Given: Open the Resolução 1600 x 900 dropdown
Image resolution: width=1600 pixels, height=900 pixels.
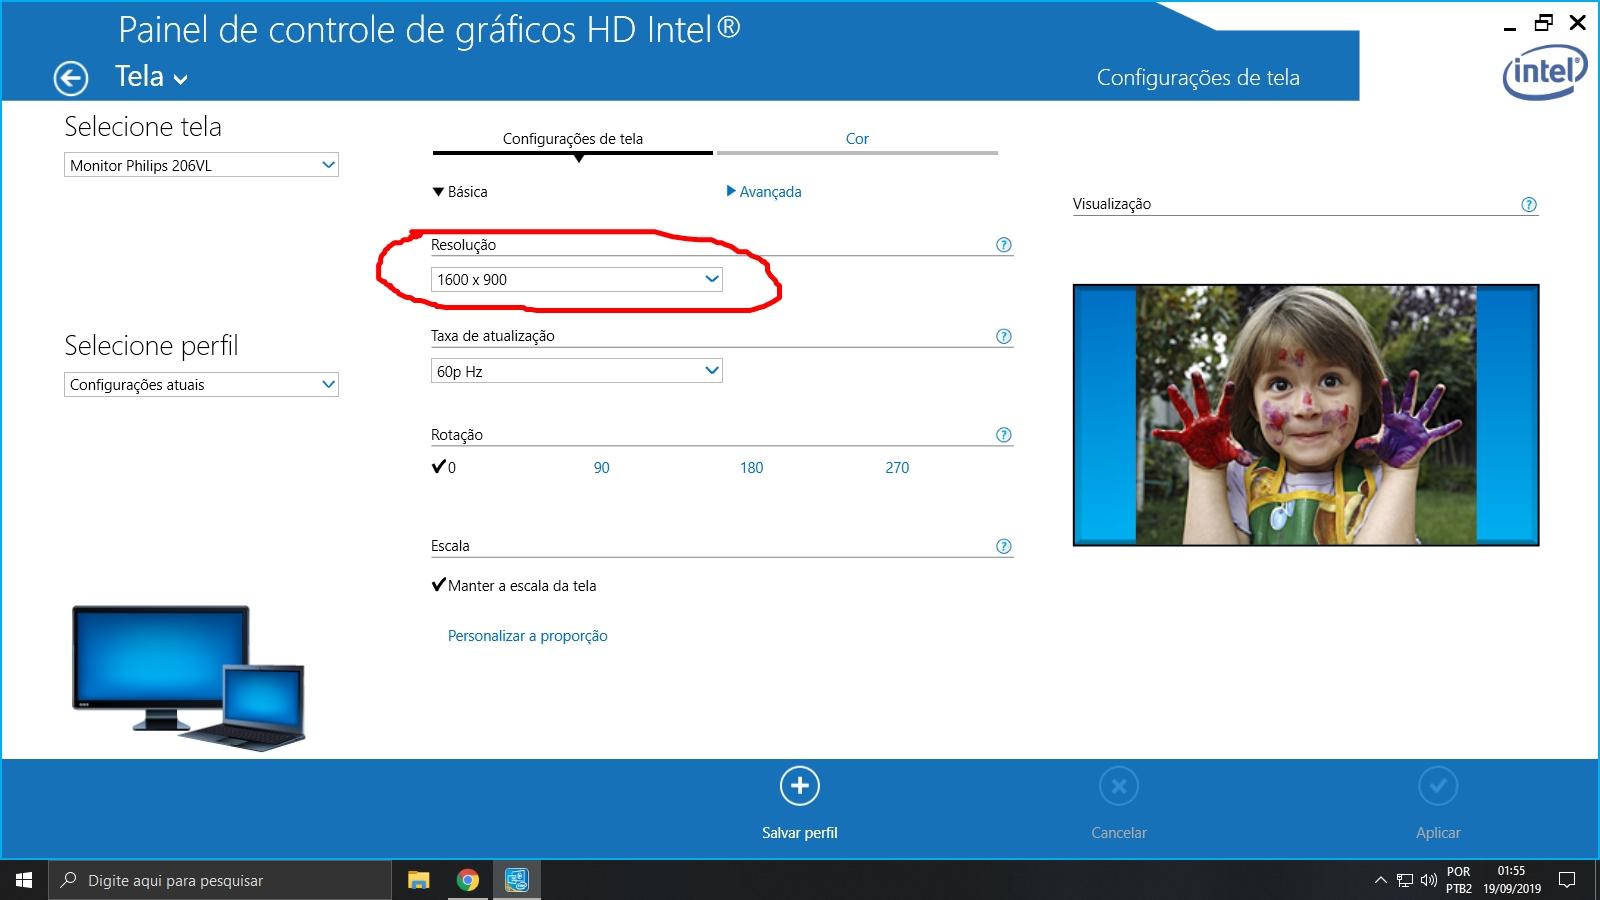Looking at the screenshot, I should [x=576, y=279].
